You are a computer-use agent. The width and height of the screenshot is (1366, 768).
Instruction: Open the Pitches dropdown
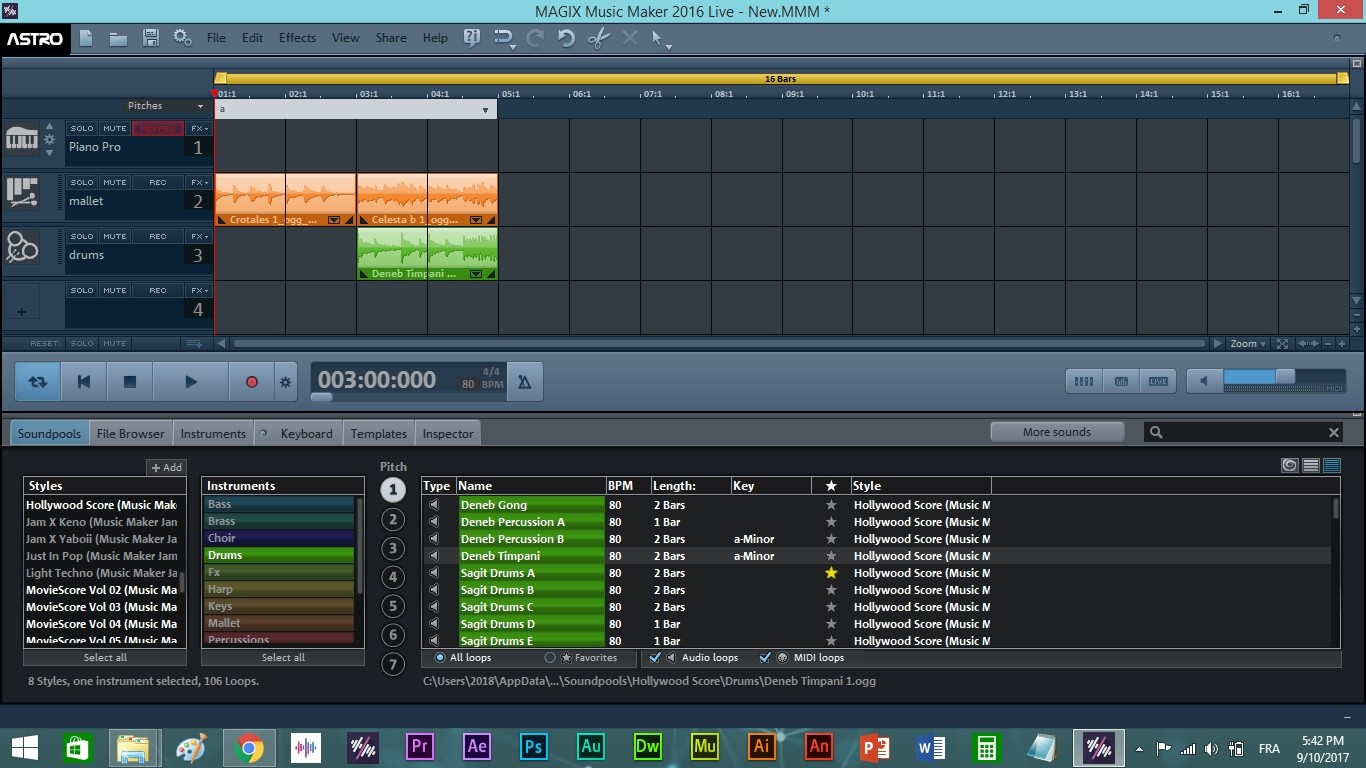(165, 106)
